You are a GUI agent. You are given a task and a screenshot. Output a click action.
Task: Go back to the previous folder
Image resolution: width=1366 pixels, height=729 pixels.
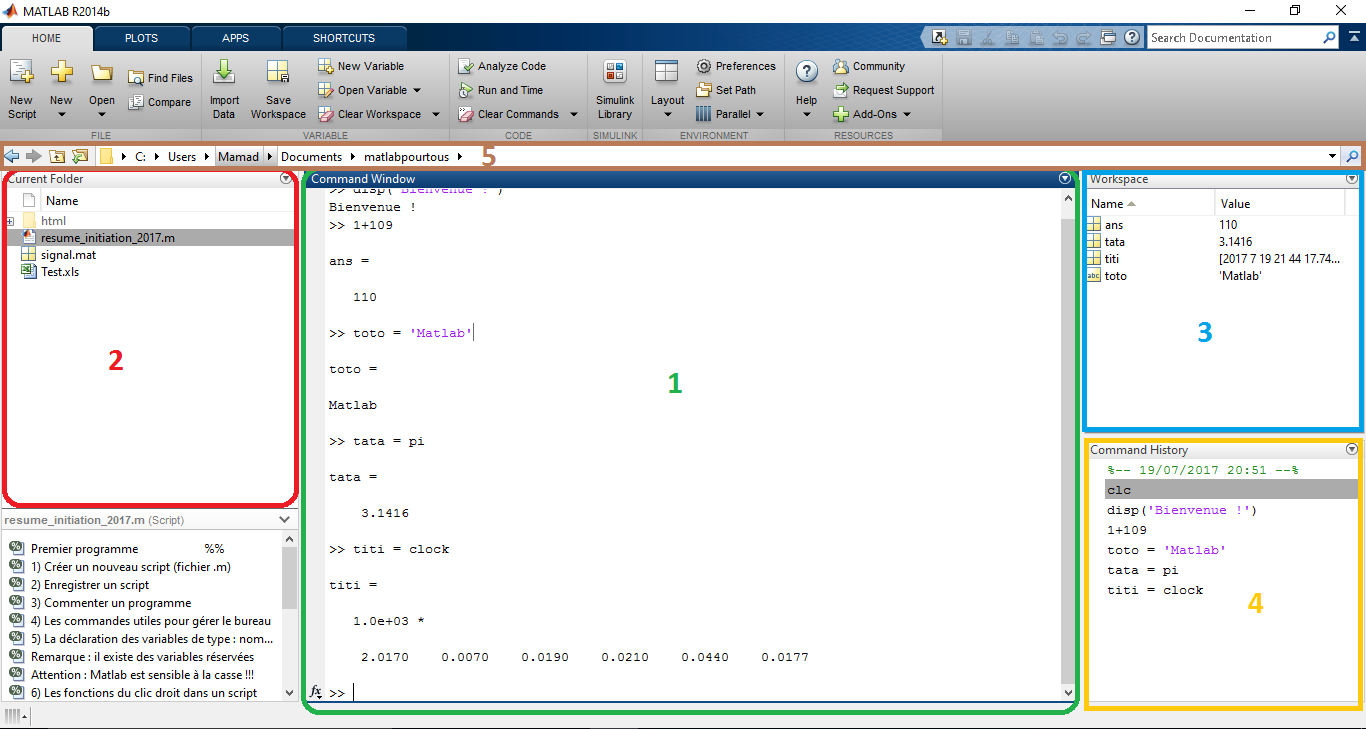(x=12, y=156)
